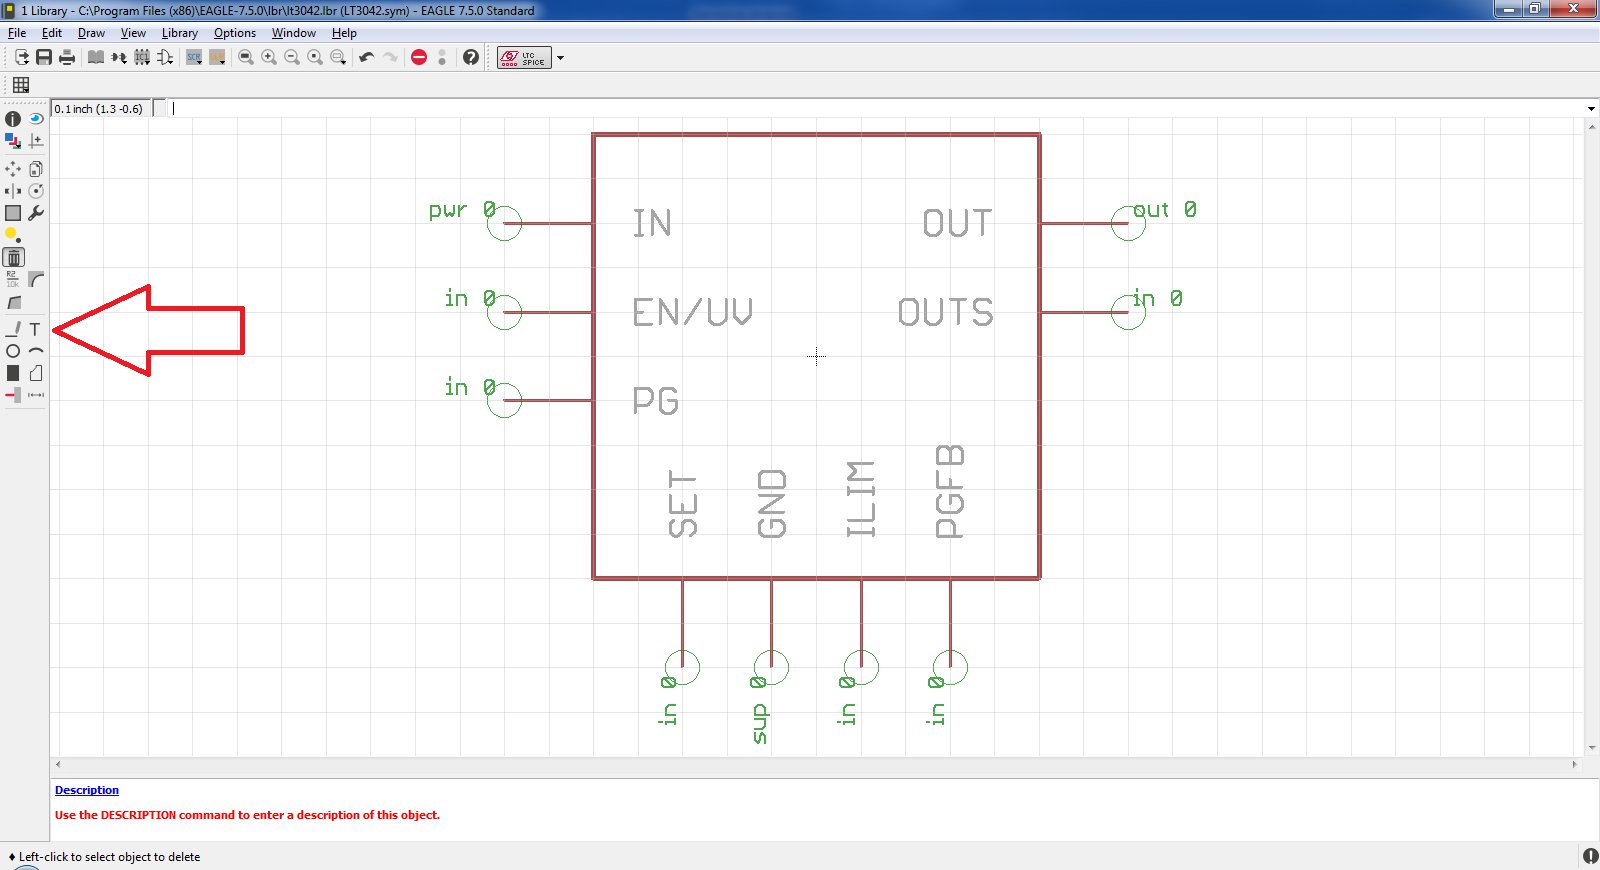The image size is (1600, 870).
Task: Open the Window menu
Action: click(294, 33)
